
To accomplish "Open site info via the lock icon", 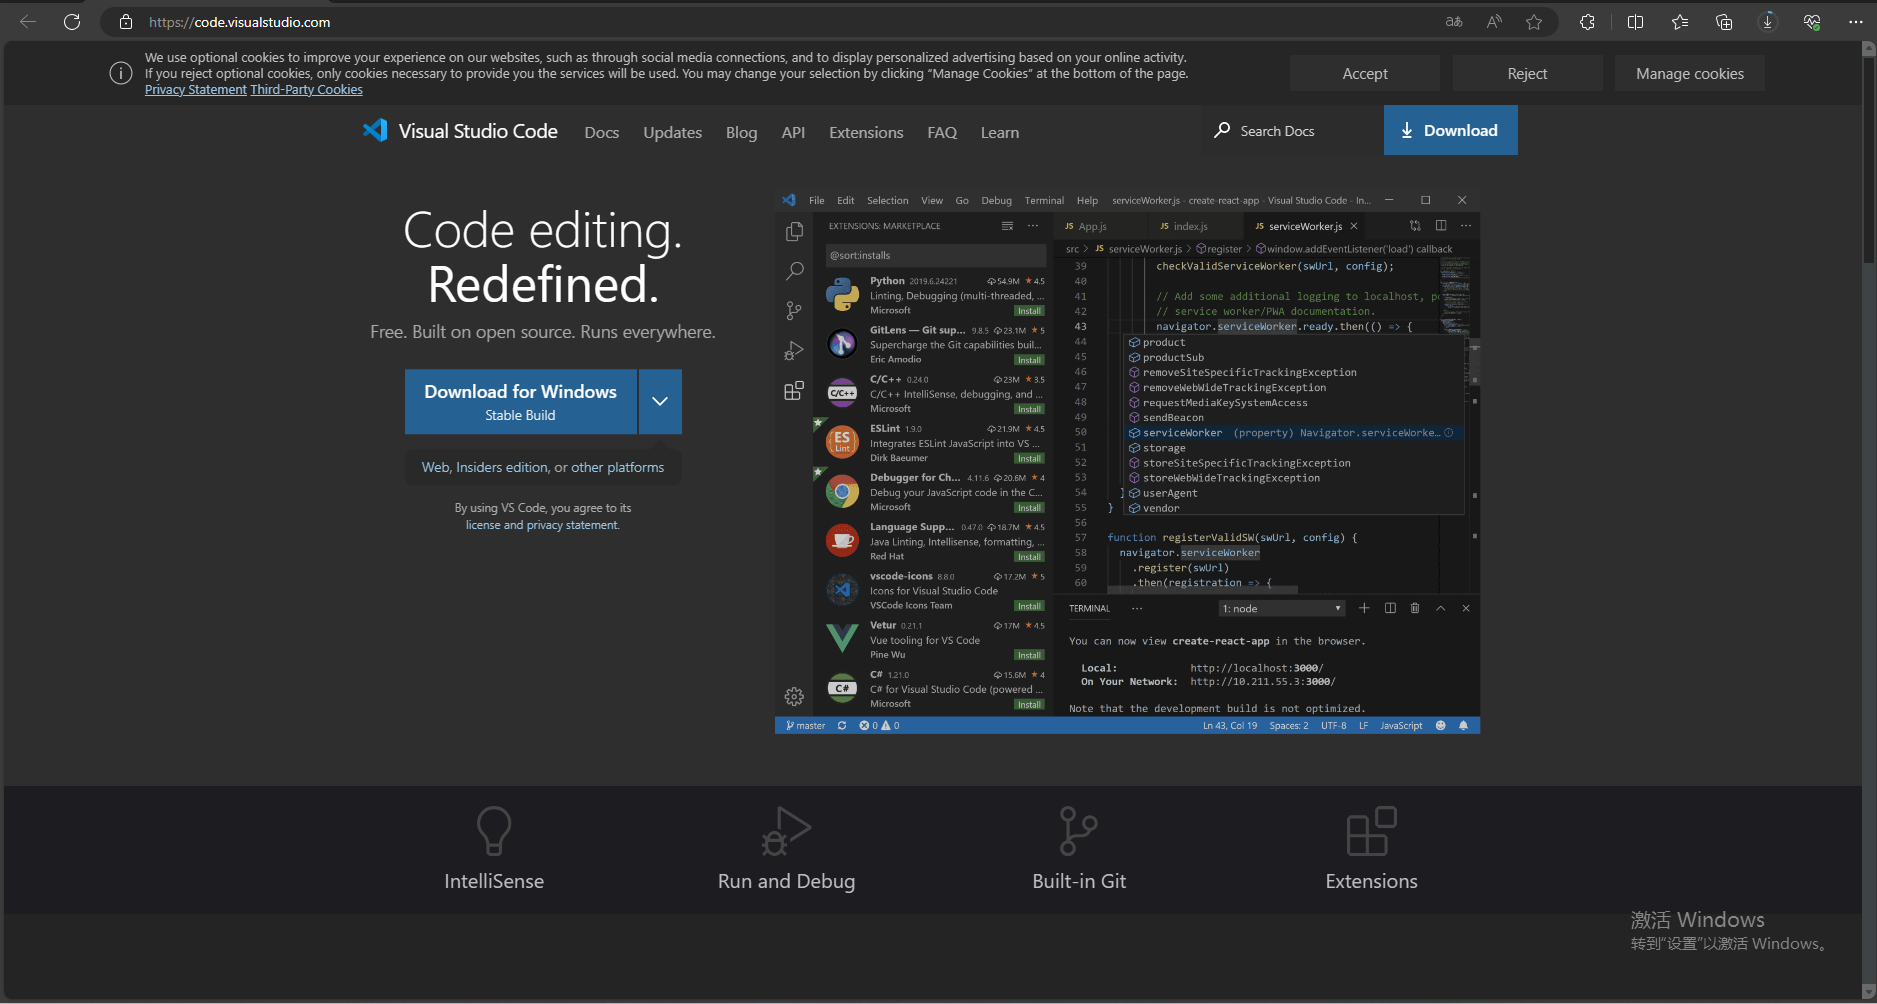I will click(126, 21).
